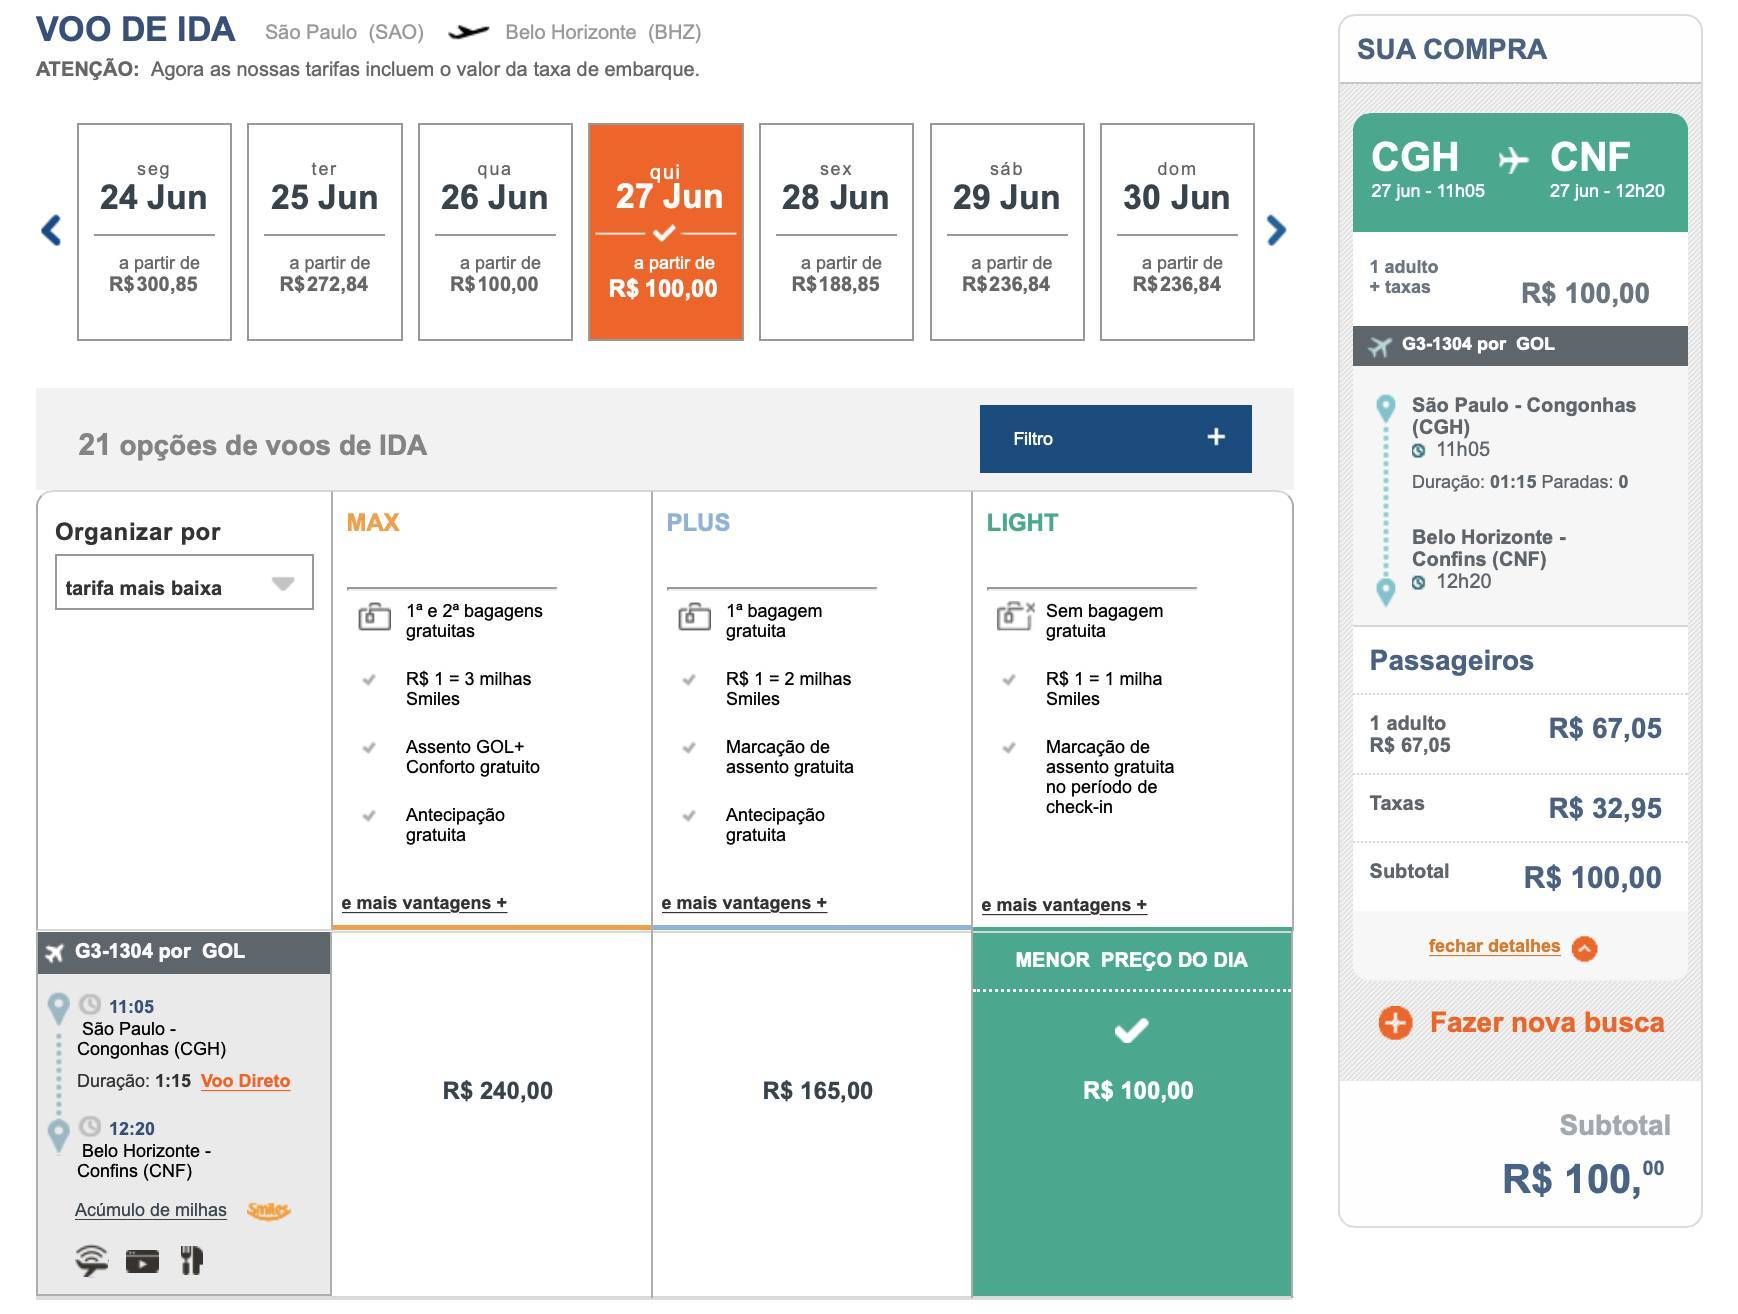Select the highlighted qui 27 Jun tab

coord(665,232)
